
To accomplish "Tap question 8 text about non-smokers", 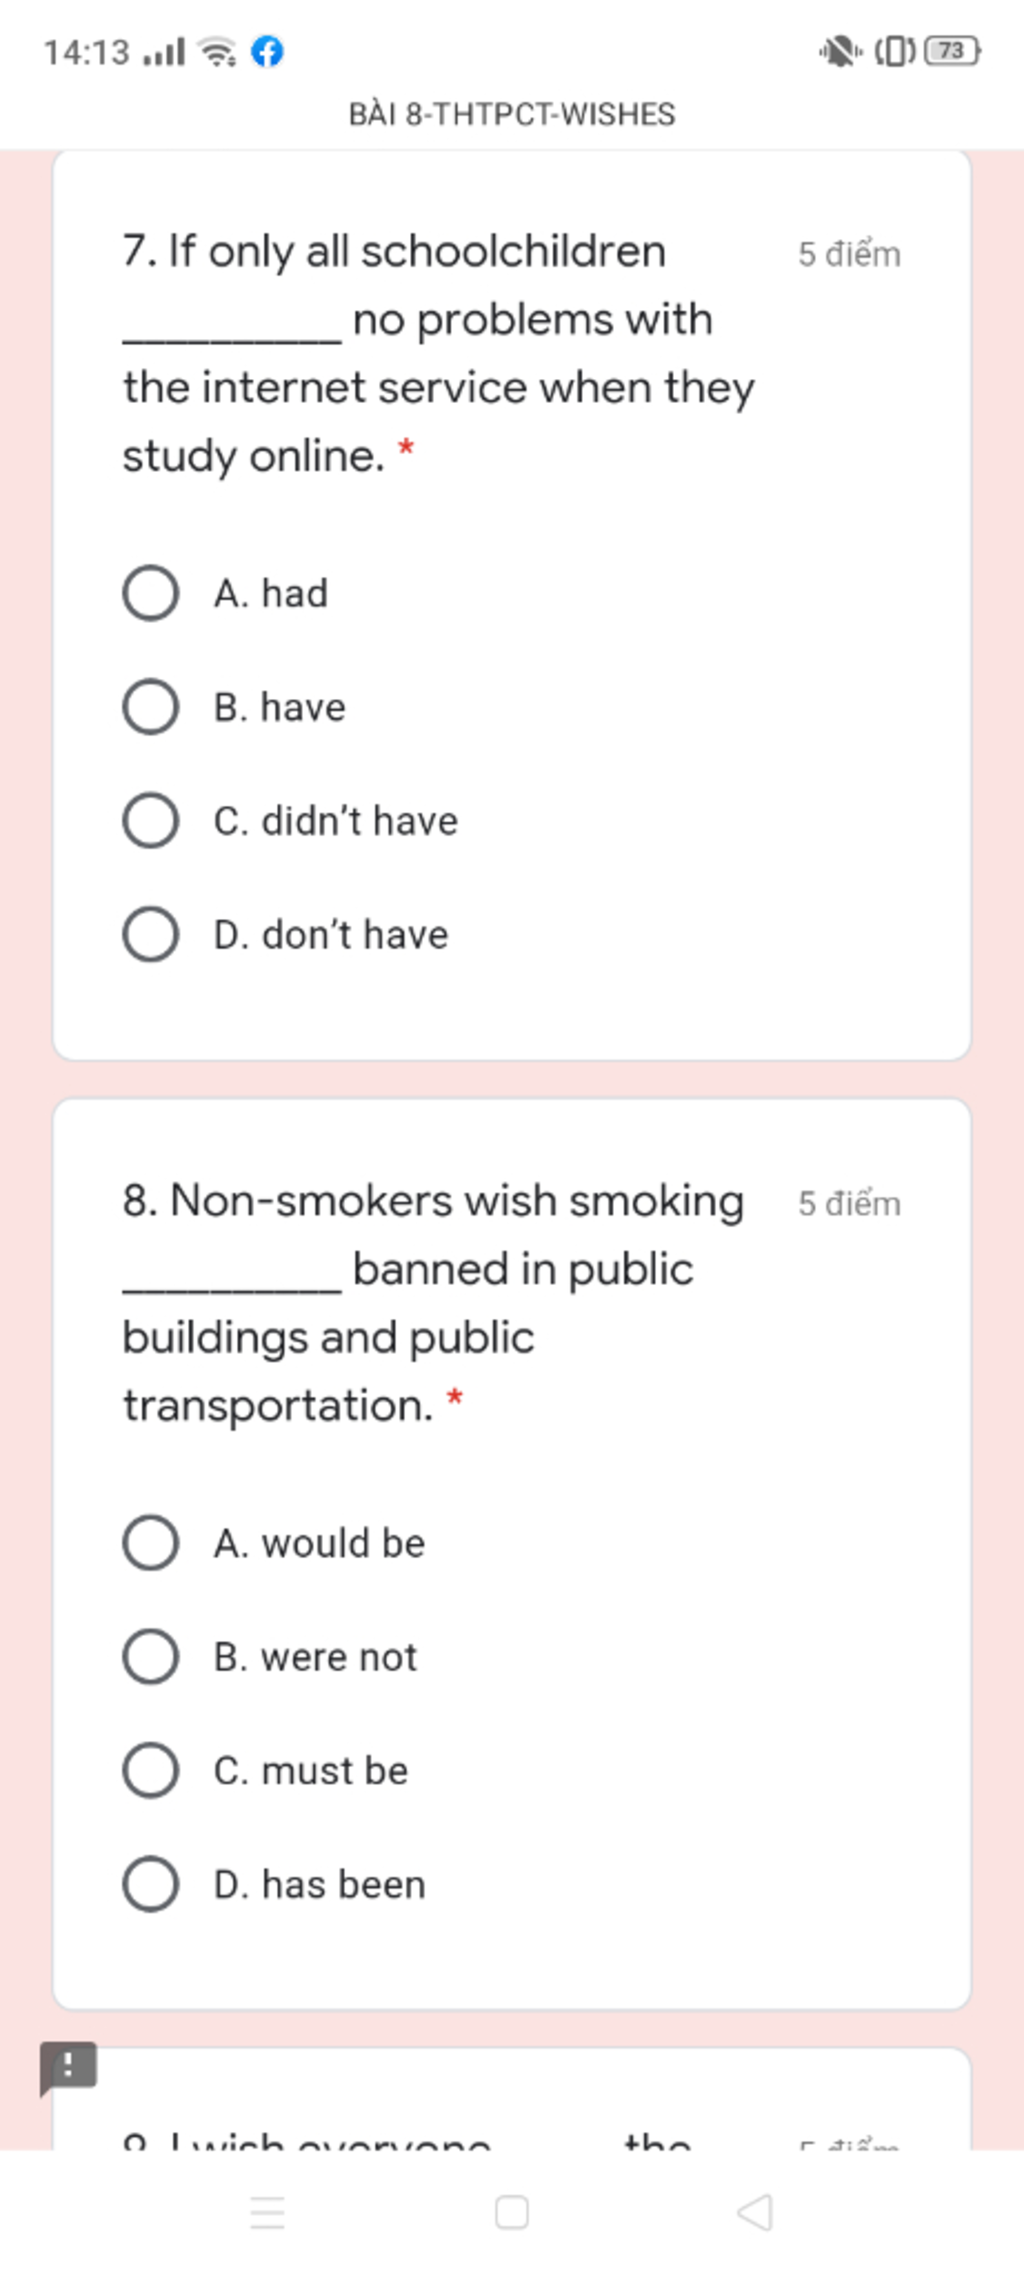I will pyautogui.click(x=433, y=1302).
